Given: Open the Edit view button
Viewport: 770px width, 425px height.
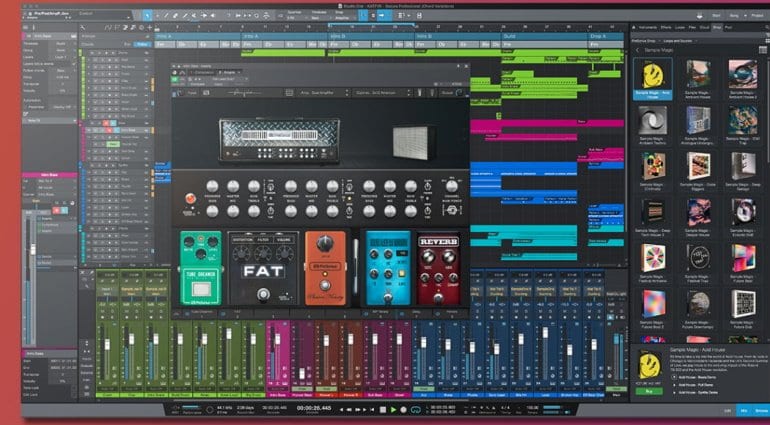Looking at the screenshot, I should click(727, 410).
